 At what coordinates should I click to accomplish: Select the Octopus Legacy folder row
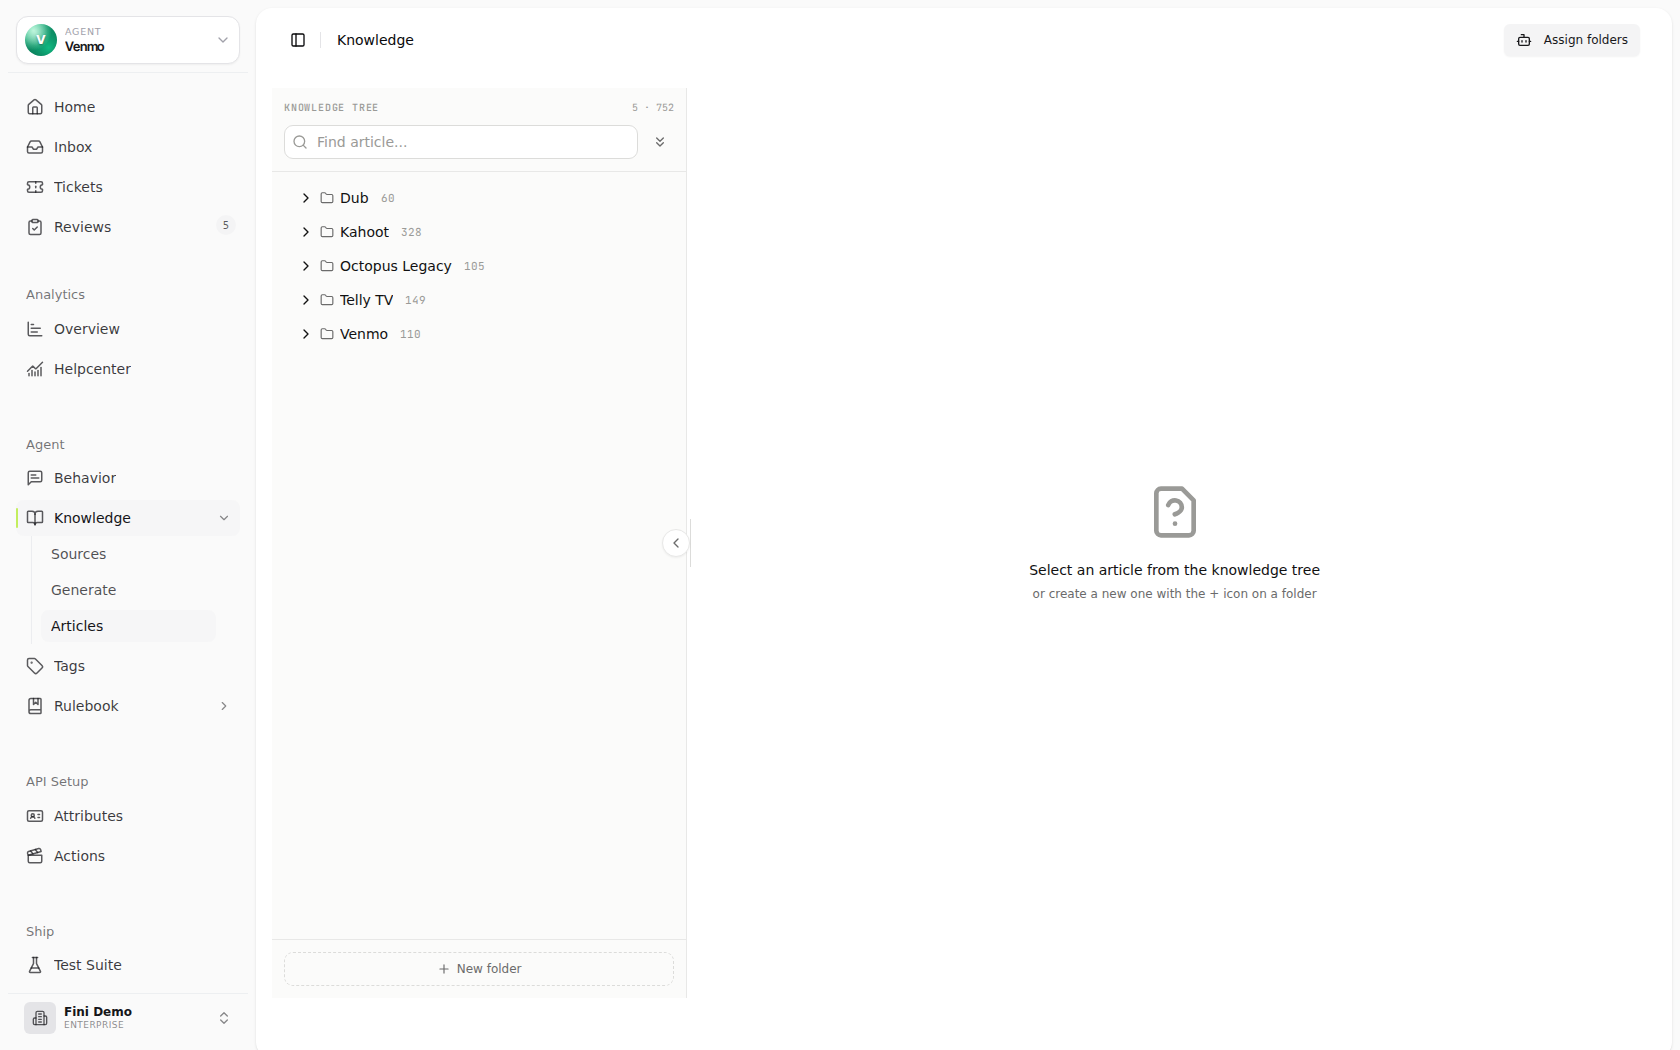[x=479, y=266]
